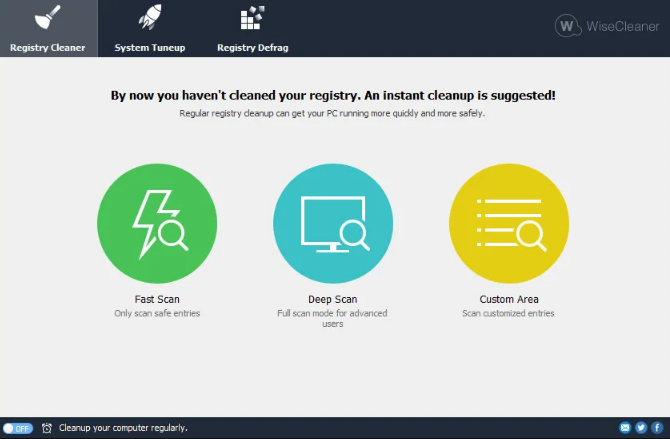
Task: Open the Facebook share icon
Action: [x=657, y=427]
